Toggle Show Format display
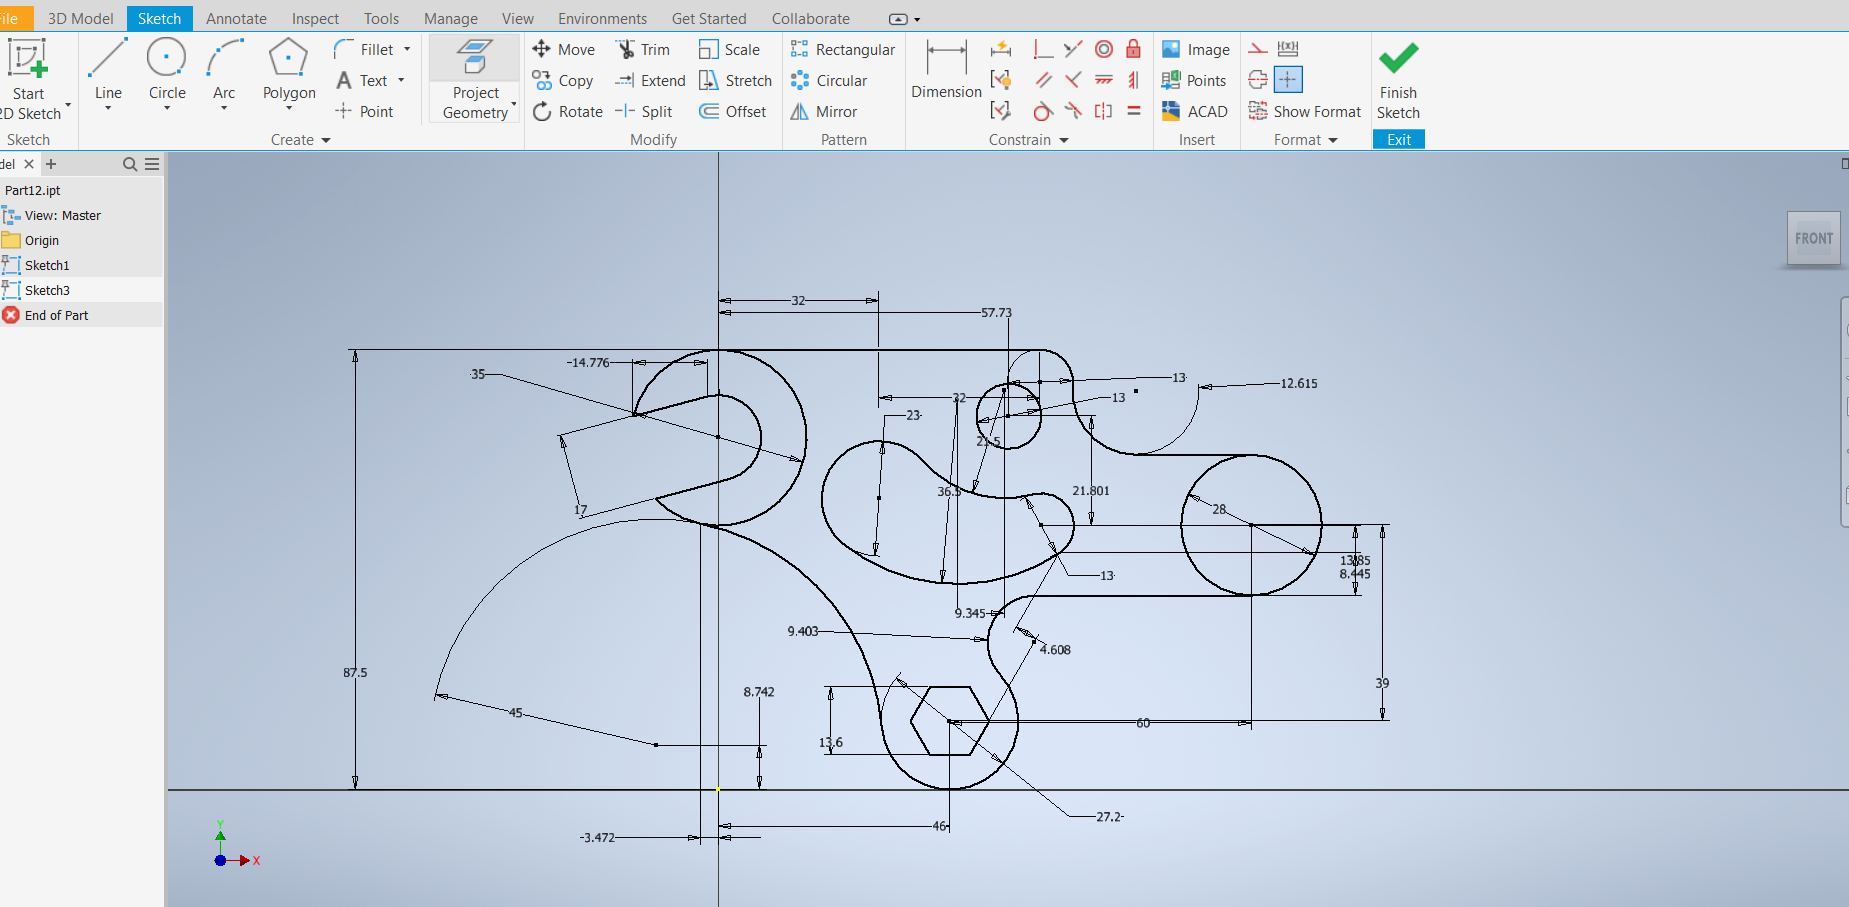Image resolution: width=1849 pixels, height=907 pixels. click(x=1305, y=112)
